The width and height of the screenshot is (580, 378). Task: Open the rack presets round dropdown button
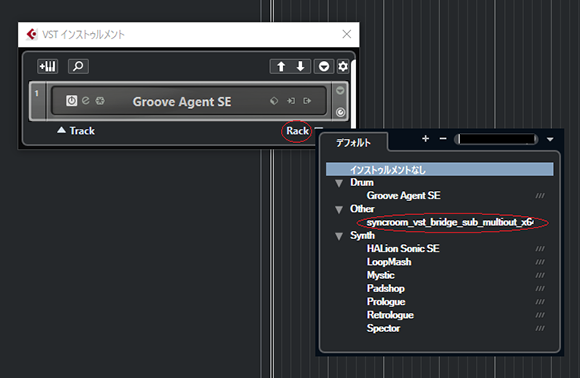324,67
